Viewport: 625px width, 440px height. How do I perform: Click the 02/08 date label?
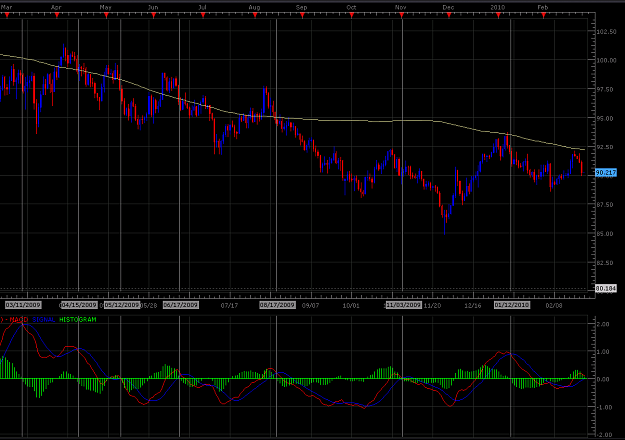[554, 305]
